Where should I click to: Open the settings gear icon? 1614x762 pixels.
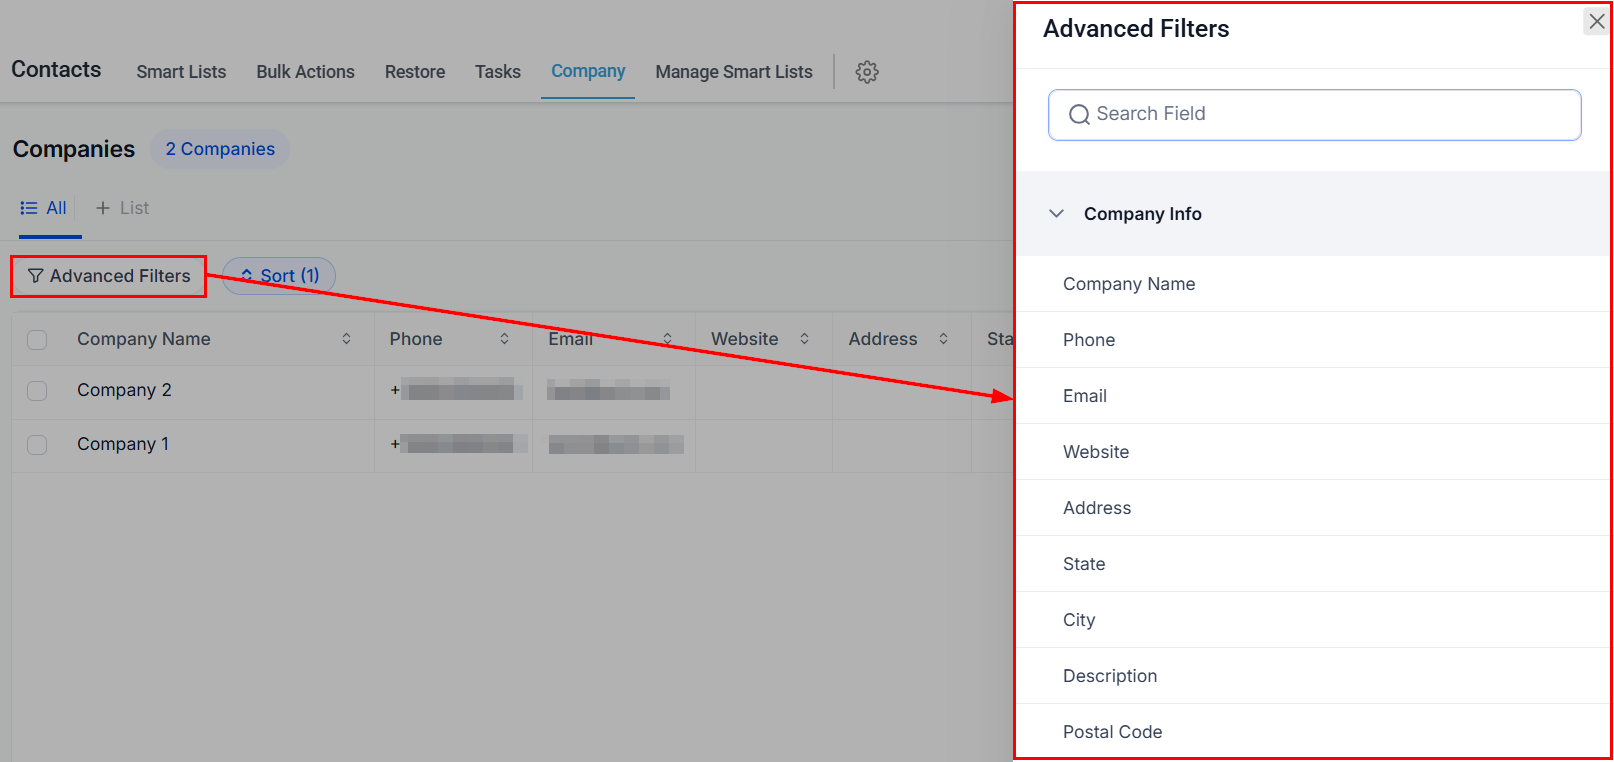tap(867, 72)
